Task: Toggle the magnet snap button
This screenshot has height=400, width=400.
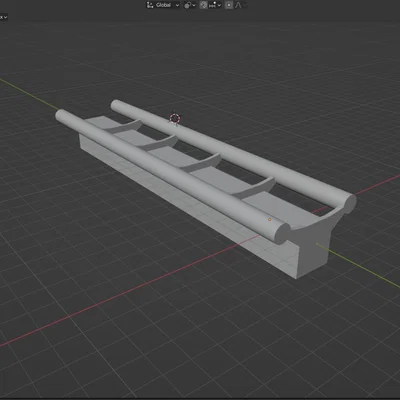Action: pos(203,5)
